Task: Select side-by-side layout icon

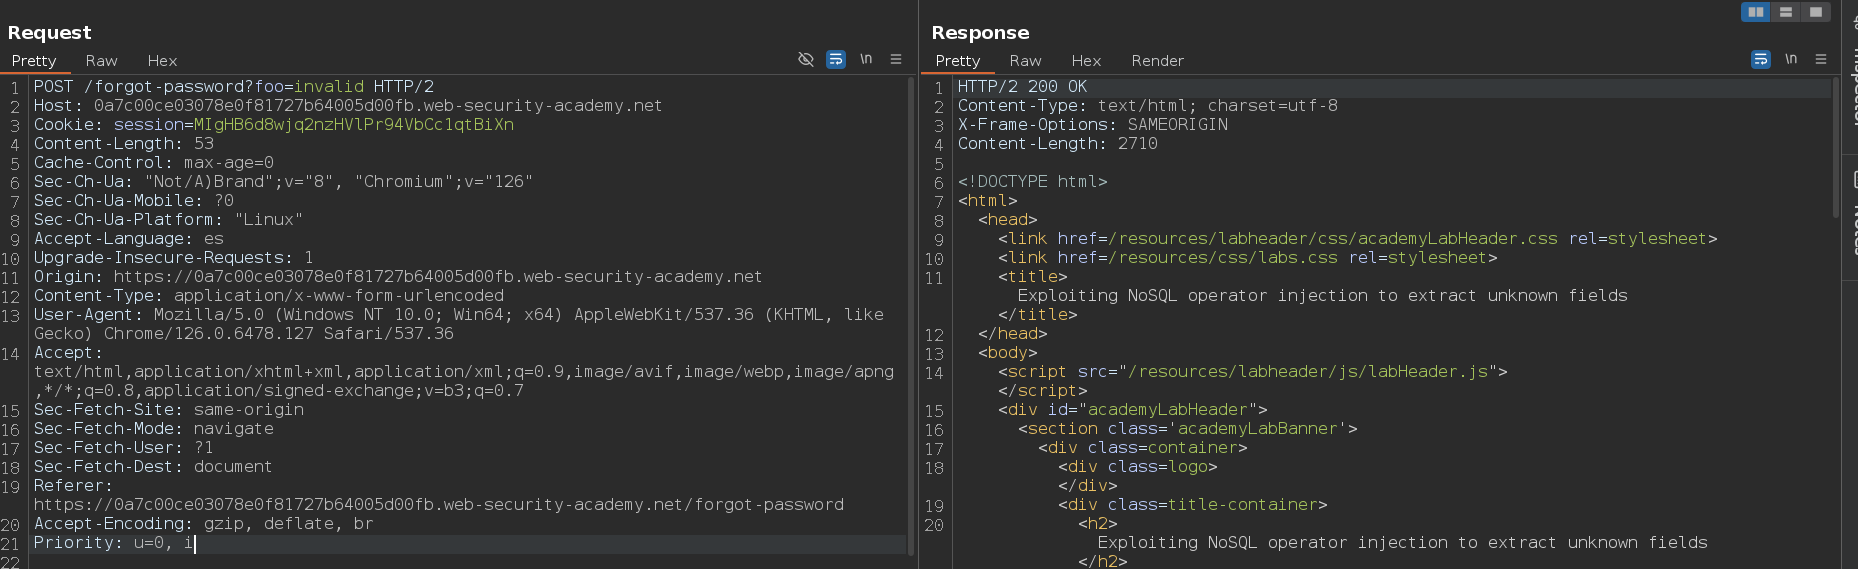Action: (x=1756, y=12)
